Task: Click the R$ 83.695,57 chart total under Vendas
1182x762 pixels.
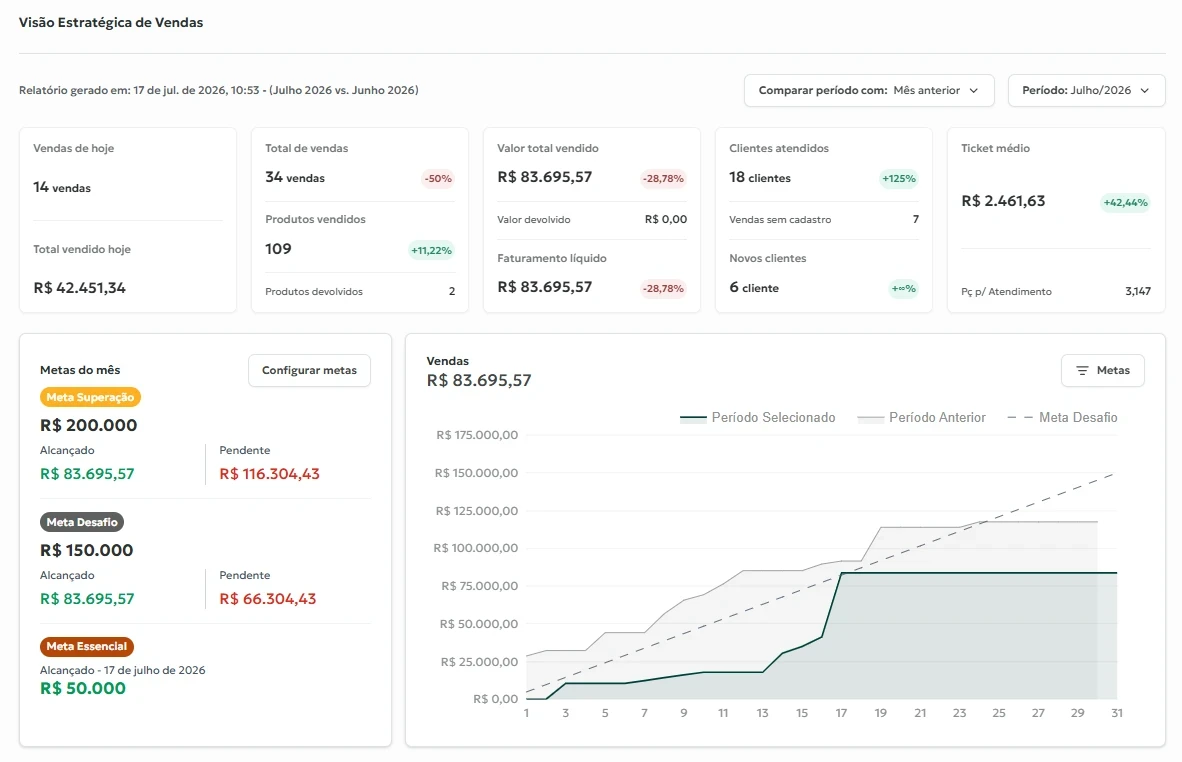Action: click(479, 381)
